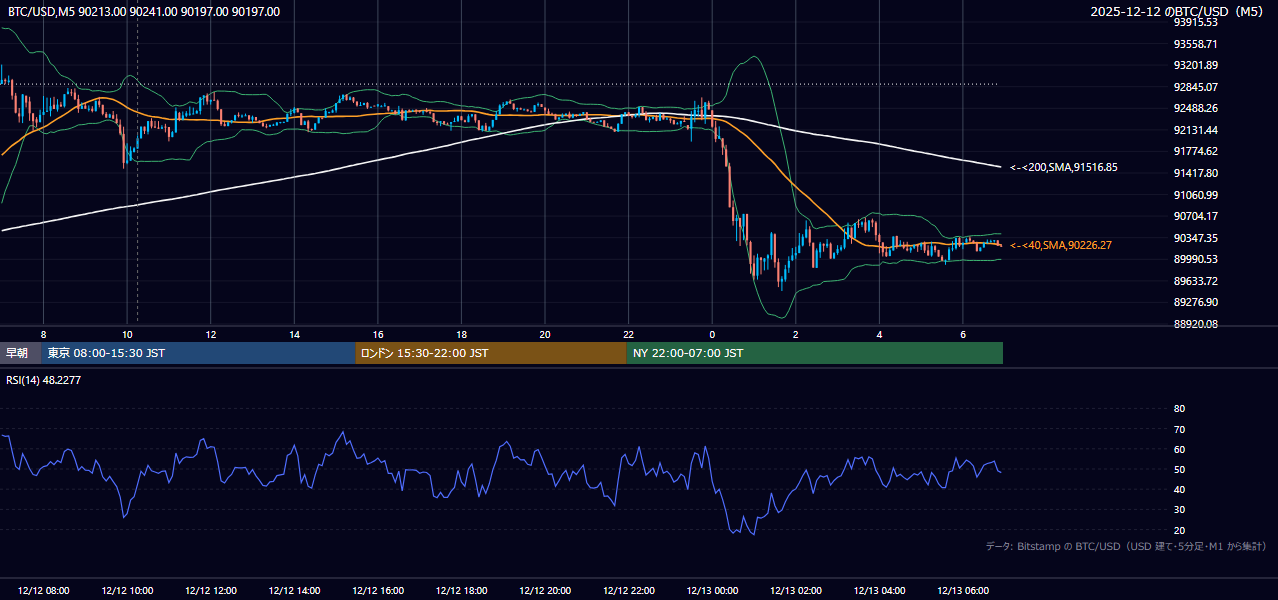Select the ロンドン 15:30-22:00 JST session bar

pos(491,353)
